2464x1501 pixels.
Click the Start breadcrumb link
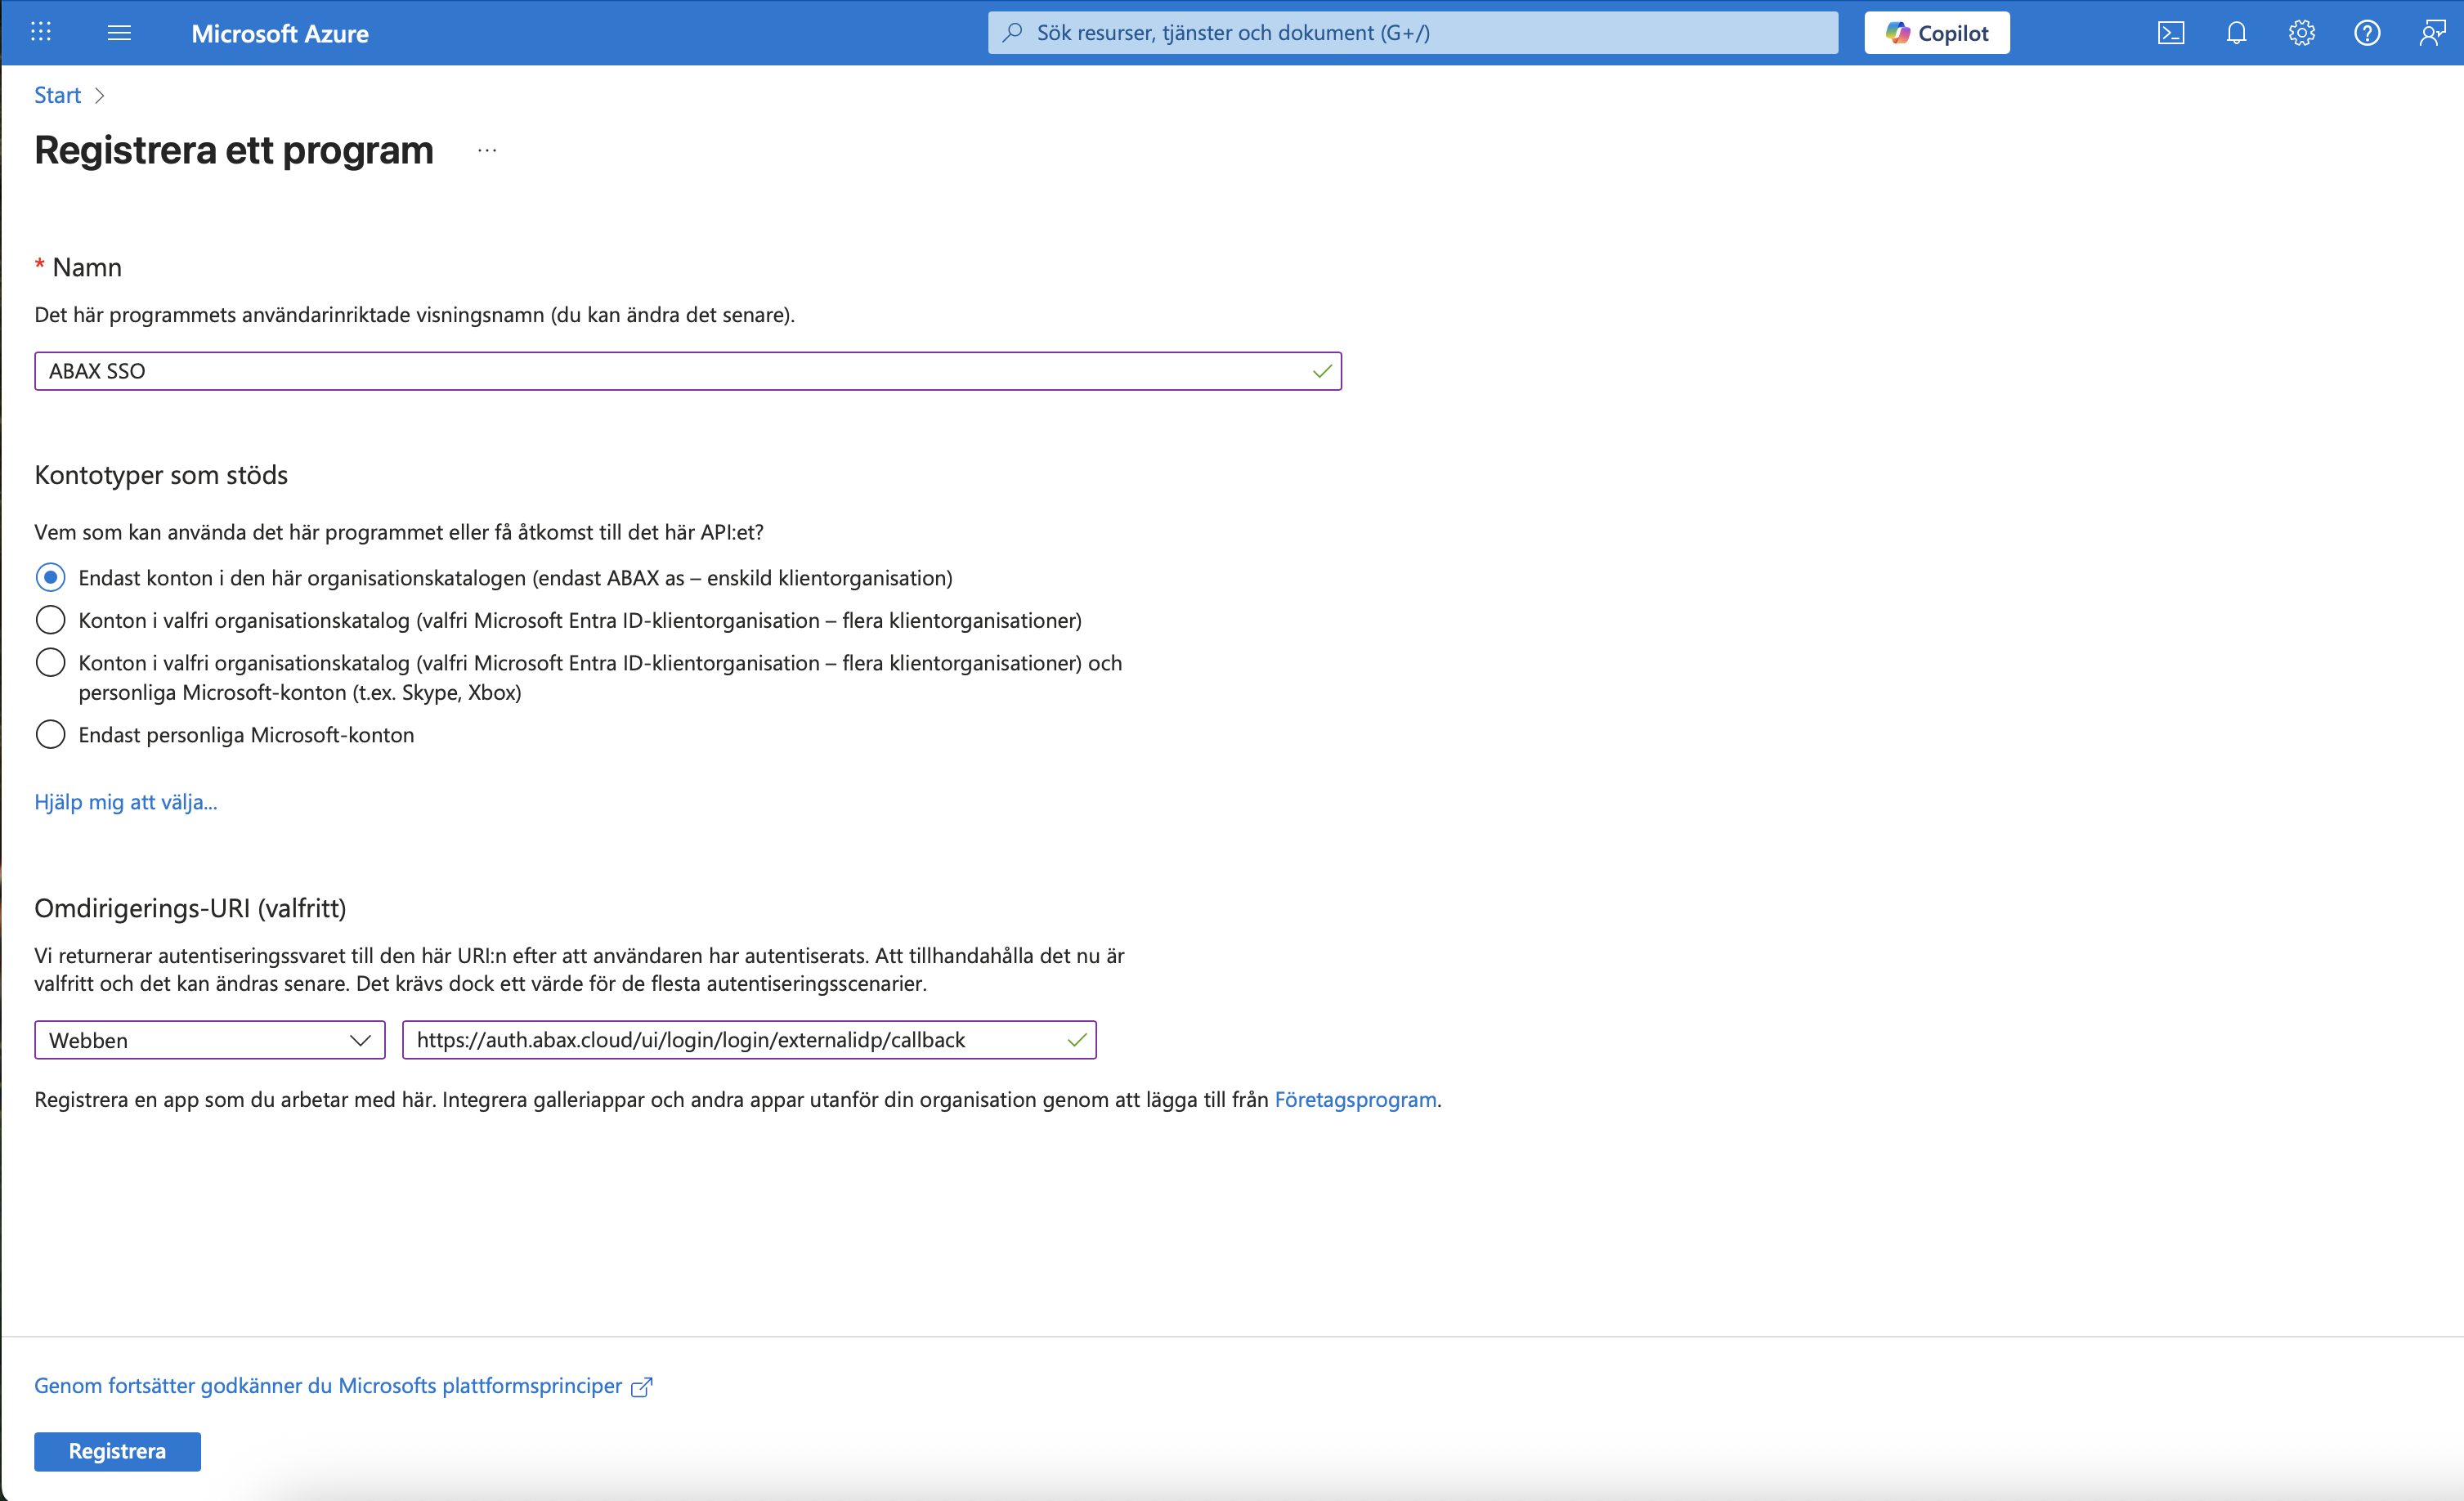pos(57,95)
